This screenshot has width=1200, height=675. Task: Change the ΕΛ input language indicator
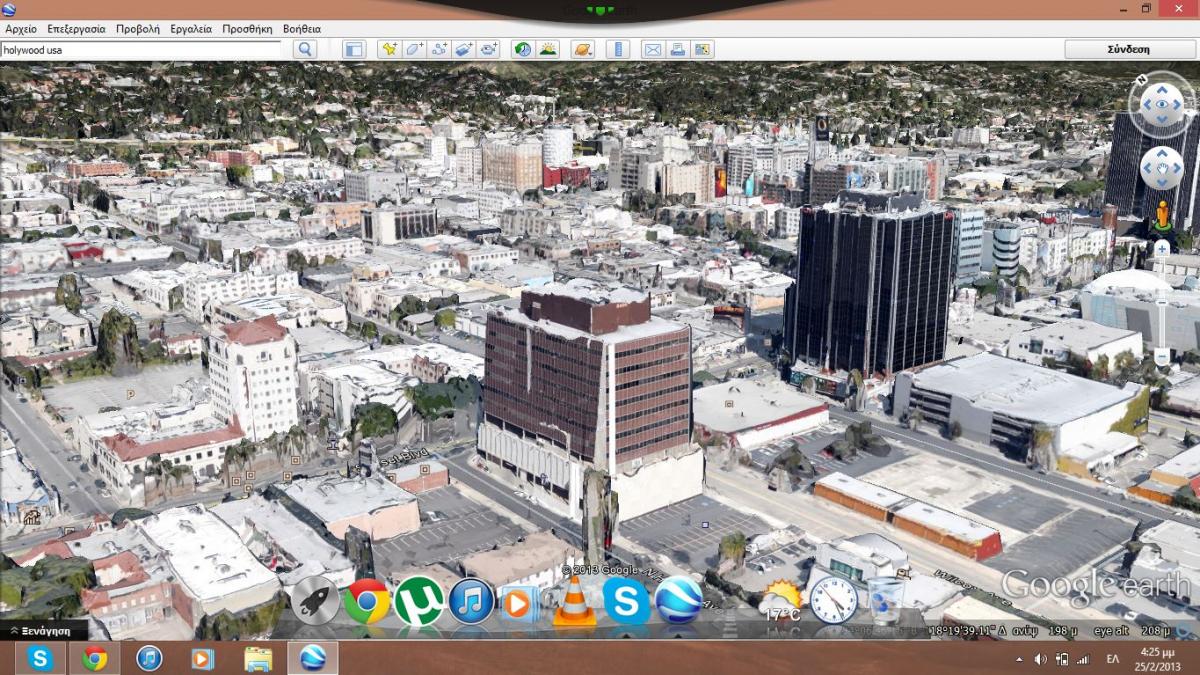pos(1112,659)
